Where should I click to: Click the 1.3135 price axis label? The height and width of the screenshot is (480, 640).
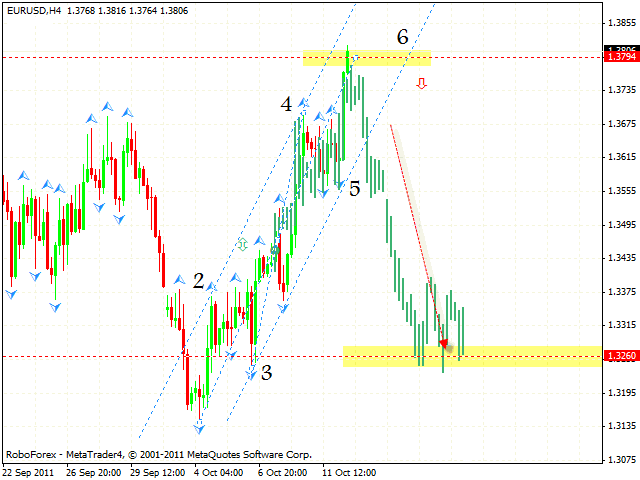pyautogui.click(x=622, y=426)
